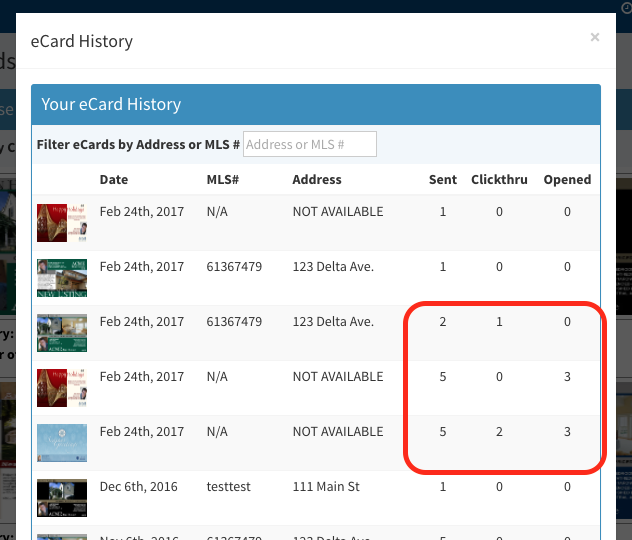The height and width of the screenshot is (540, 632).
Task: Close the eCard History dialog
Action: click(x=595, y=37)
